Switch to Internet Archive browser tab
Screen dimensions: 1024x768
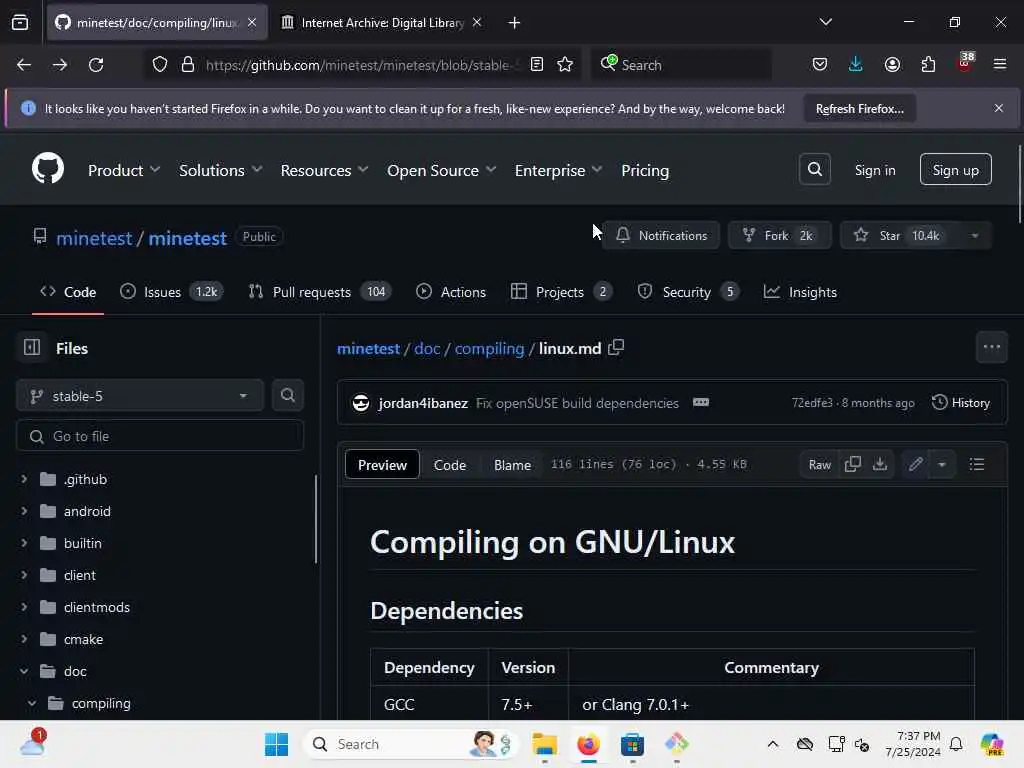[382, 23]
